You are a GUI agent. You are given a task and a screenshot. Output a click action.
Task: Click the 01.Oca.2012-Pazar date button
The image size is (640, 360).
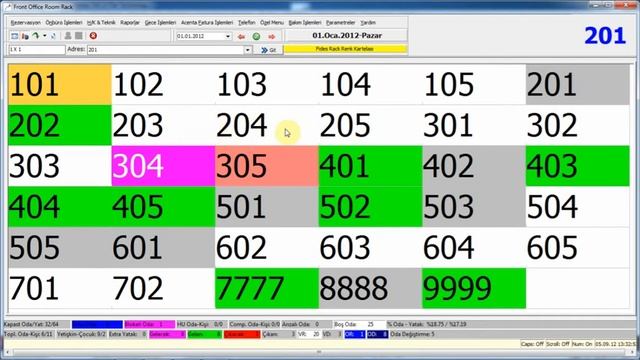(347, 36)
